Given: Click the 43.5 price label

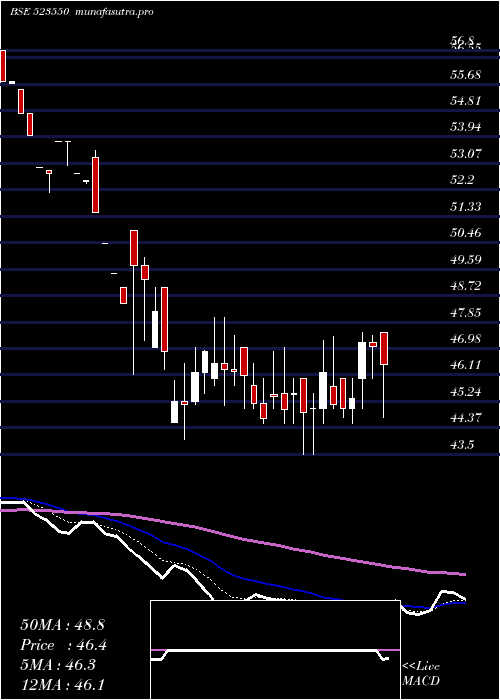Looking at the screenshot, I should (x=462, y=445).
